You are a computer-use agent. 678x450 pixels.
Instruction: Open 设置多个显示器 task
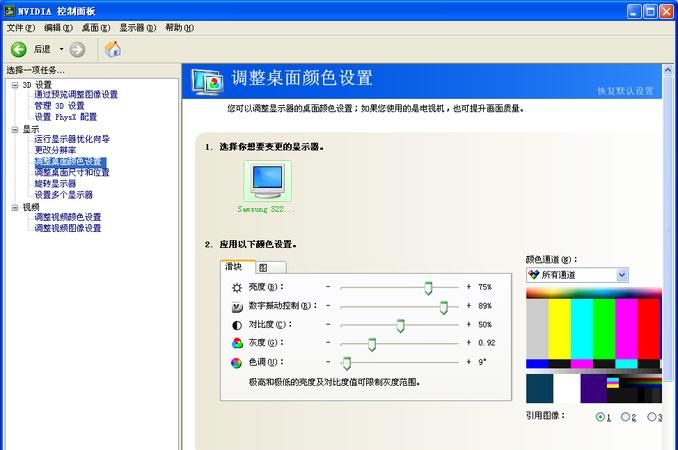(x=64, y=195)
